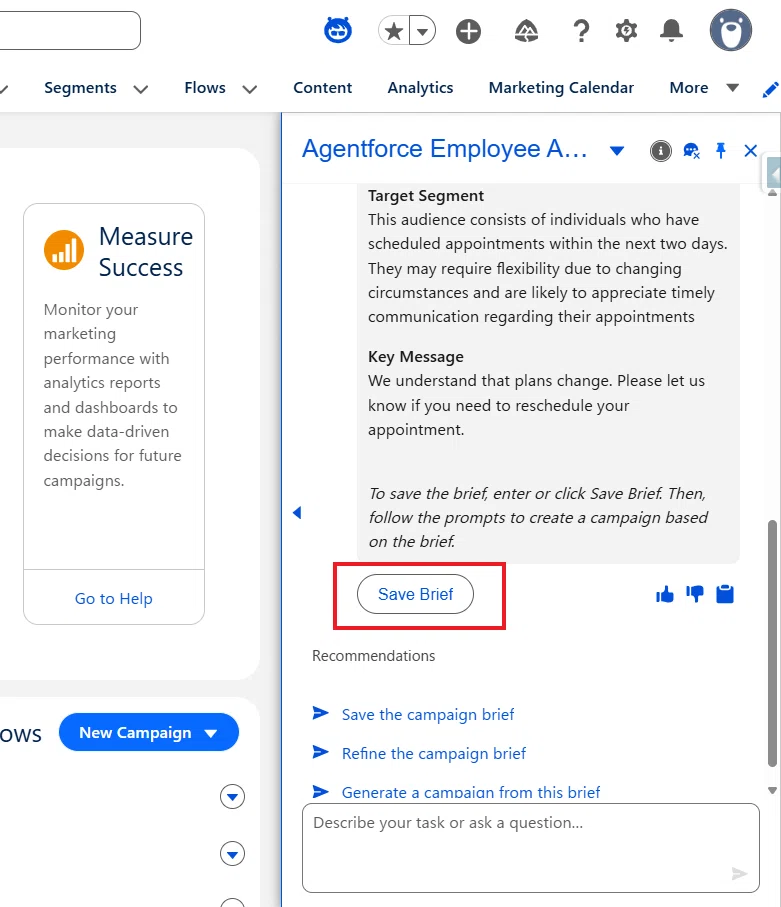
Task: Select 'Save the campaign brief' recommendation
Action: (428, 714)
